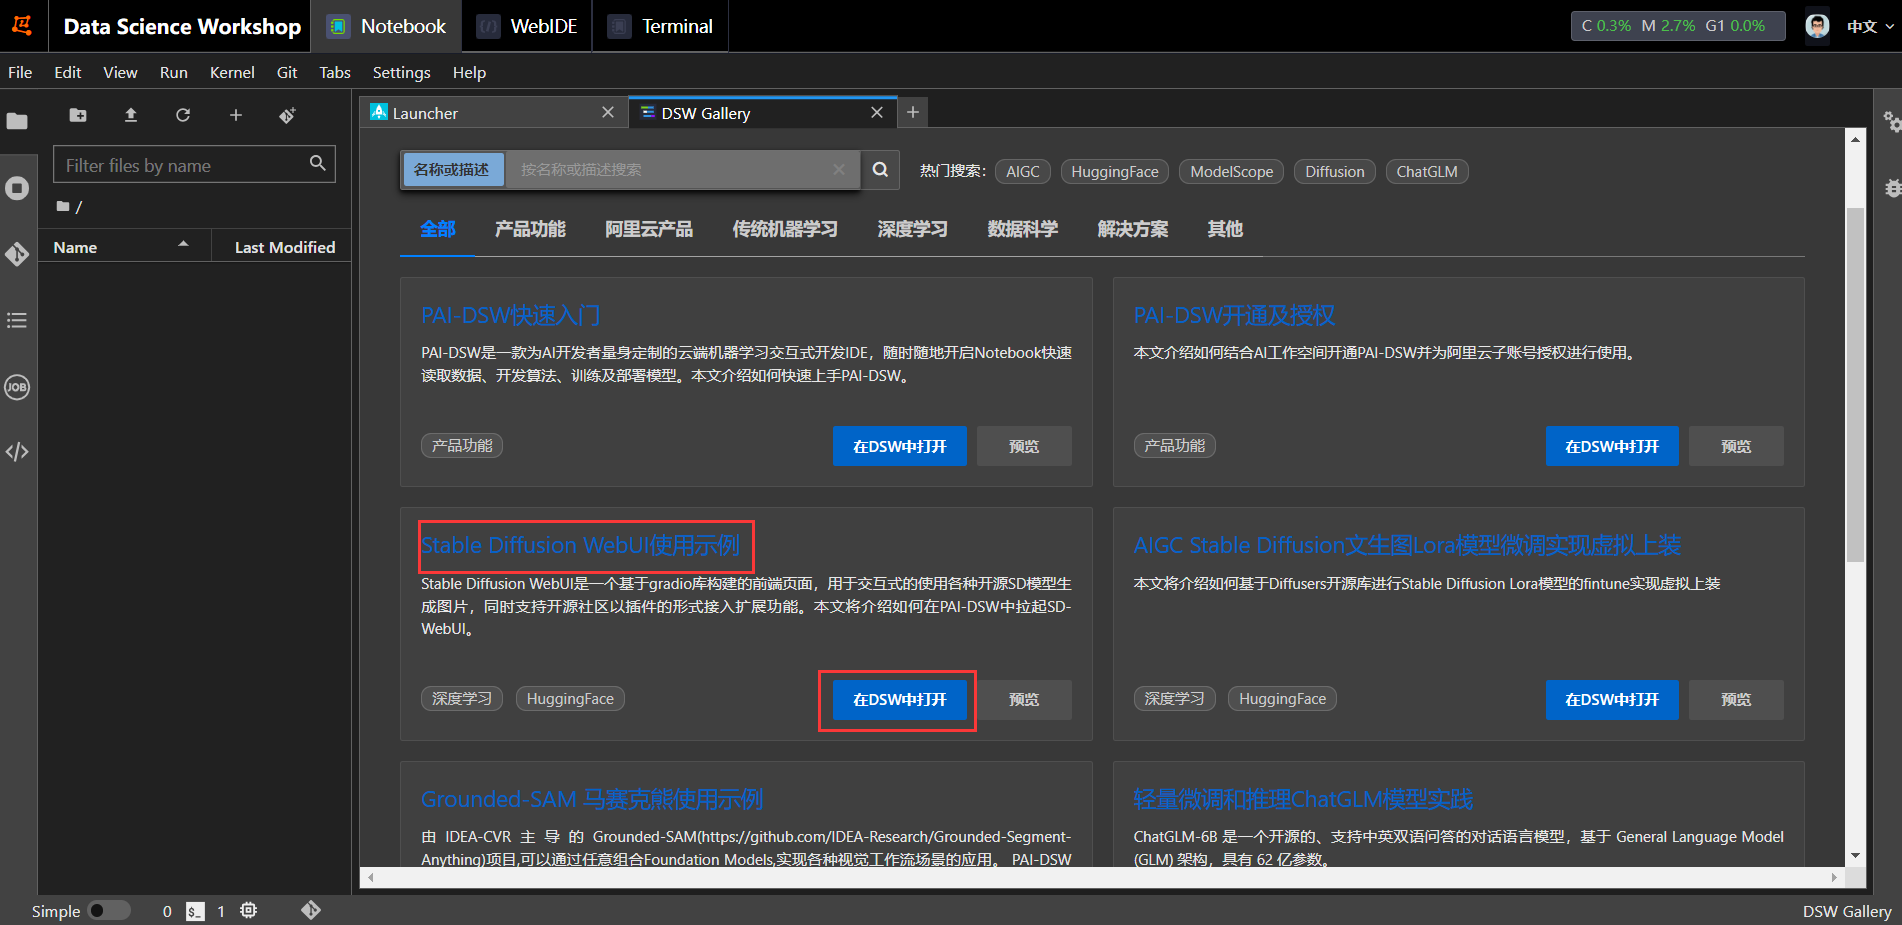Click the vertical scrollbar of the gallery
This screenshot has height=925, width=1902.
click(1855, 385)
